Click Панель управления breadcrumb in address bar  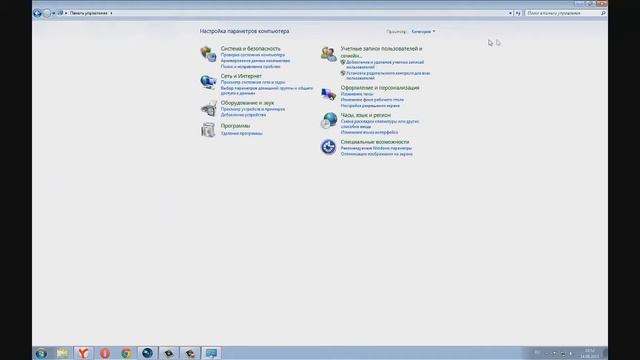(89, 13)
